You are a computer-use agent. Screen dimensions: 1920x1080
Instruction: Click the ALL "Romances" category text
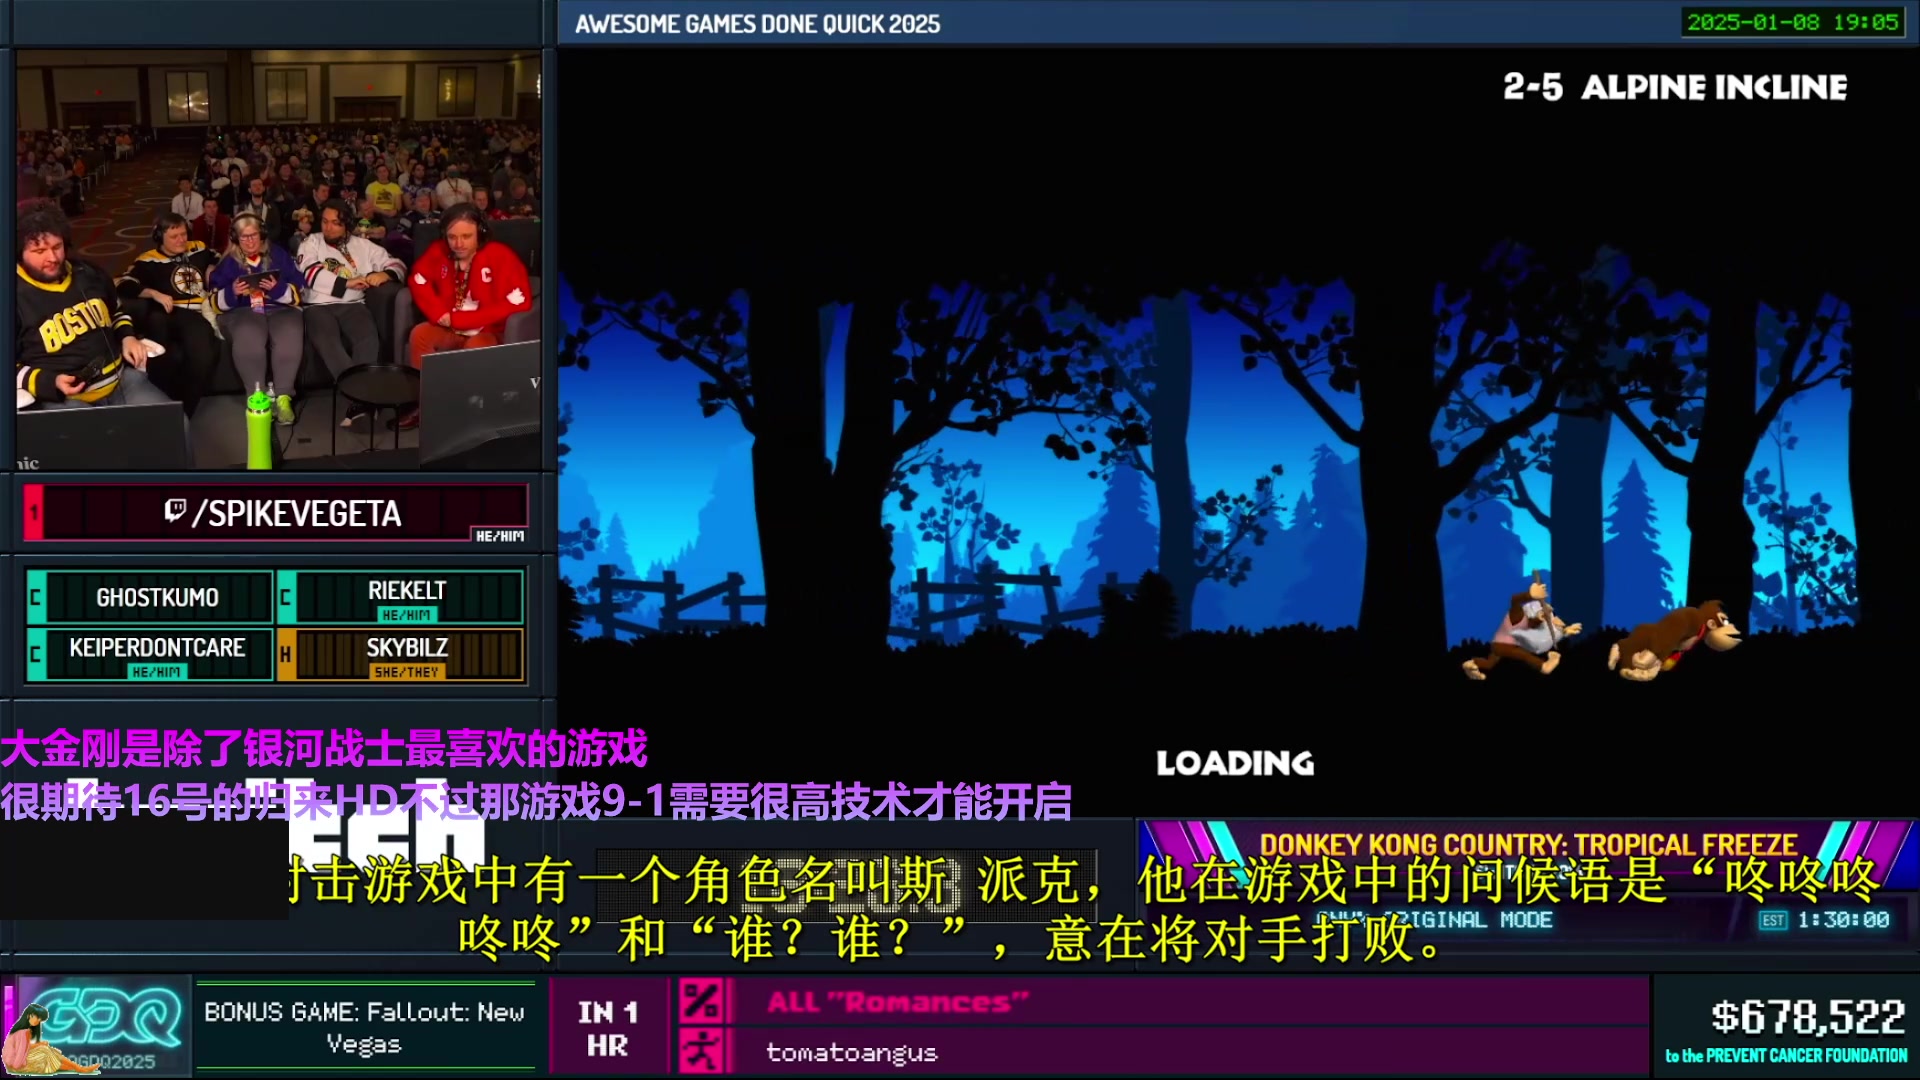click(x=898, y=1002)
